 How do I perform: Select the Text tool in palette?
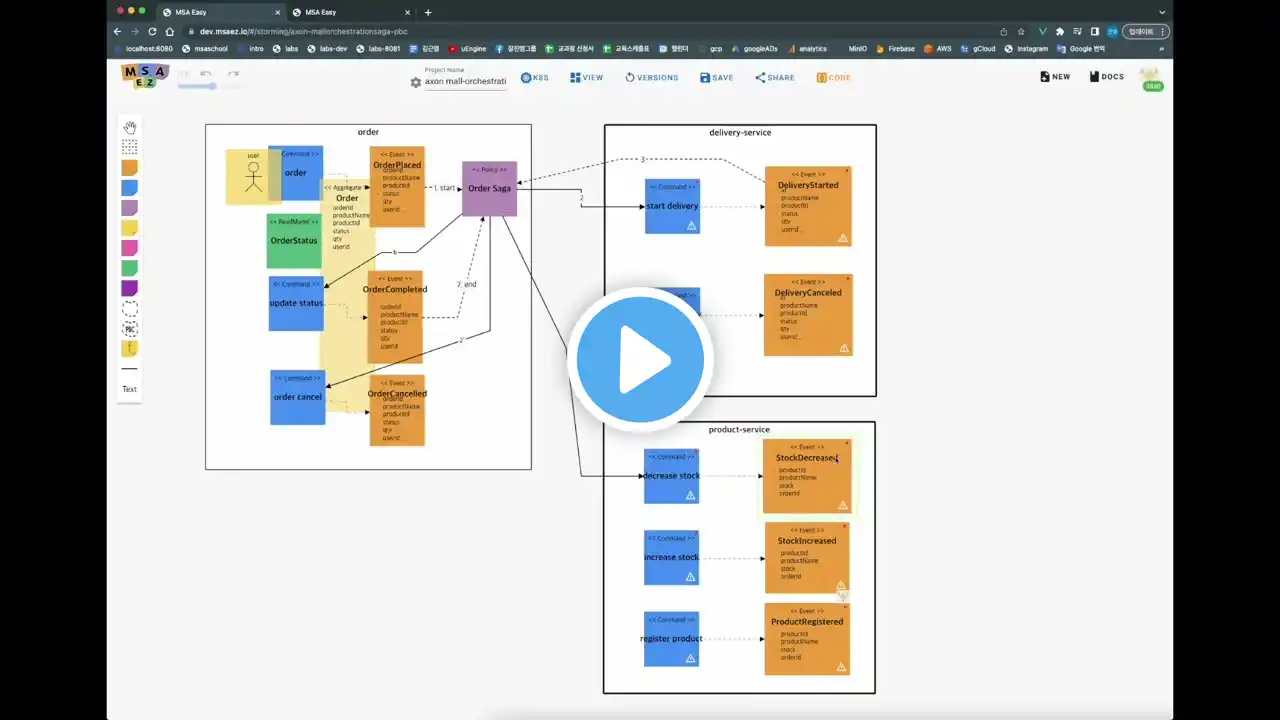[x=130, y=389]
